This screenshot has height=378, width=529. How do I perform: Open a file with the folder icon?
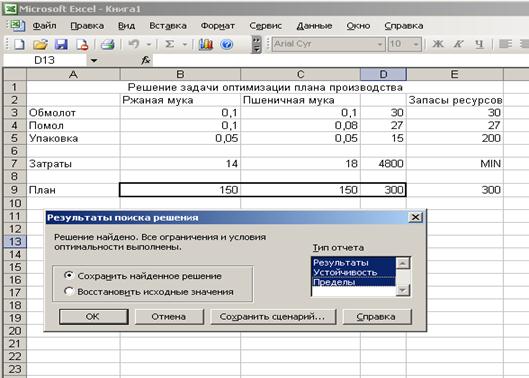pyautogui.click(x=40, y=44)
